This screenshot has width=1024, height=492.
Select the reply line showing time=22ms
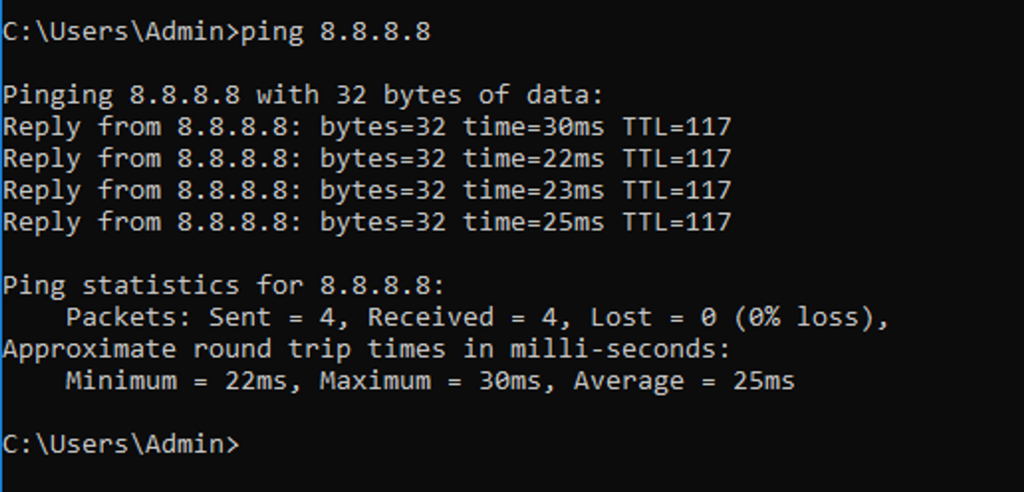click(366, 159)
